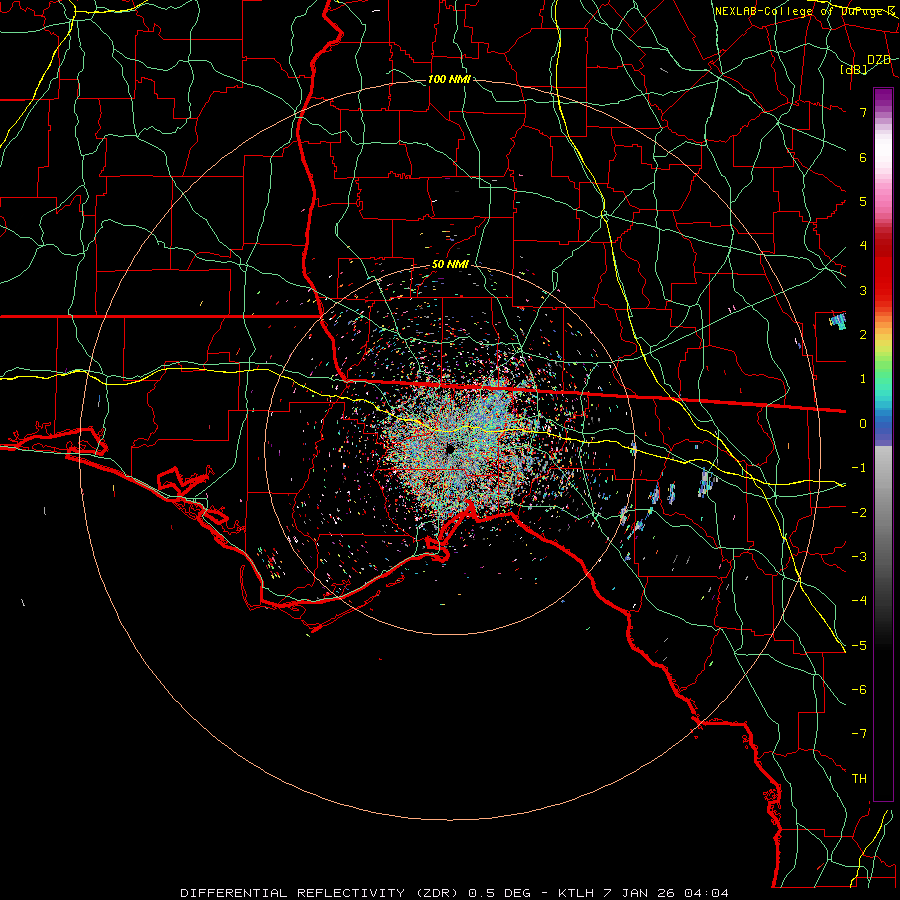Click the 1 dB value on color scale
This screenshot has width=900, height=900.
863,379
